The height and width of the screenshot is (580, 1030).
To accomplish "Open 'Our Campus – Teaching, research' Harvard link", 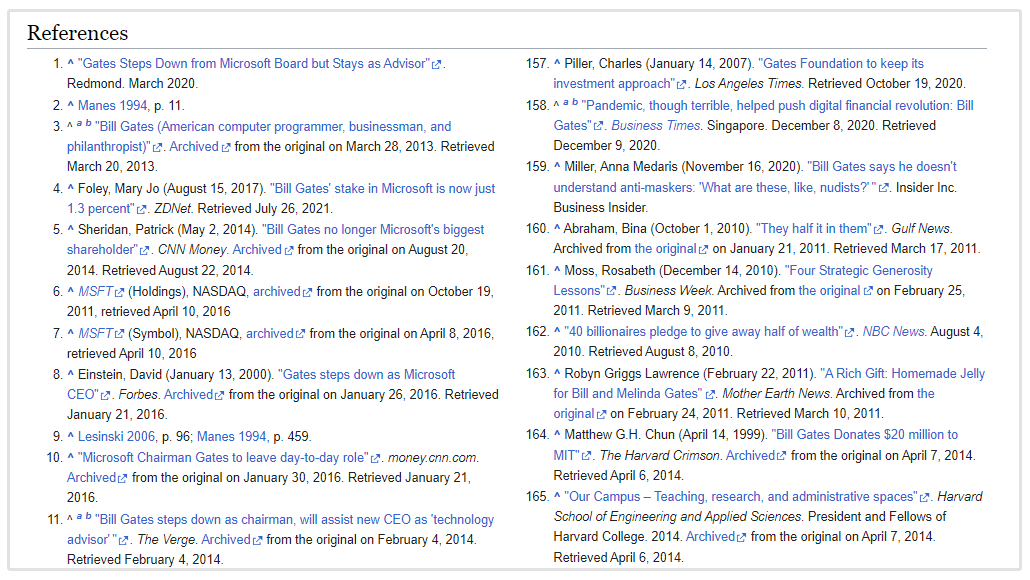I will 740,497.
